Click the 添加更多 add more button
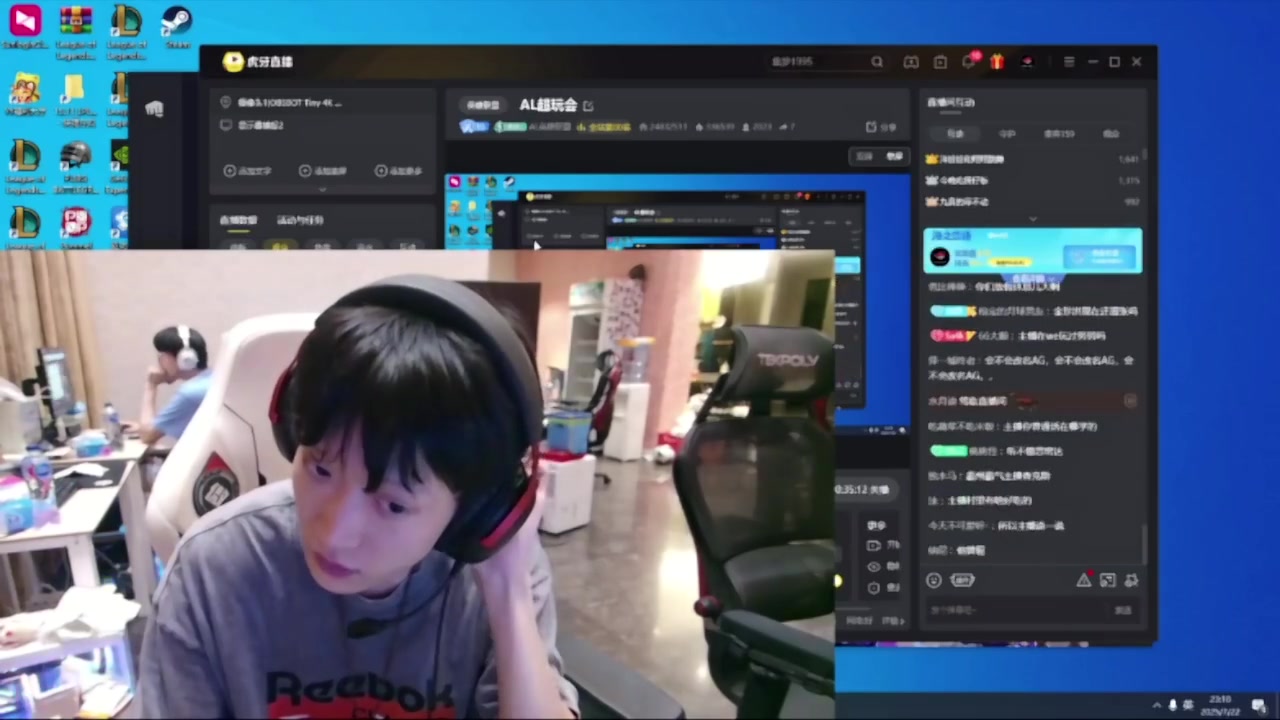This screenshot has height=720, width=1280. click(x=398, y=171)
